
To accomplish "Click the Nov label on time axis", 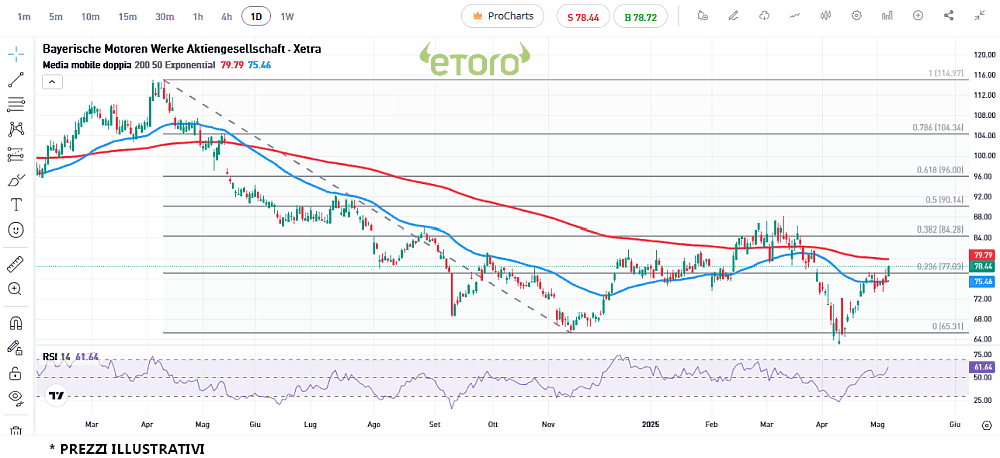I will (x=547, y=423).
